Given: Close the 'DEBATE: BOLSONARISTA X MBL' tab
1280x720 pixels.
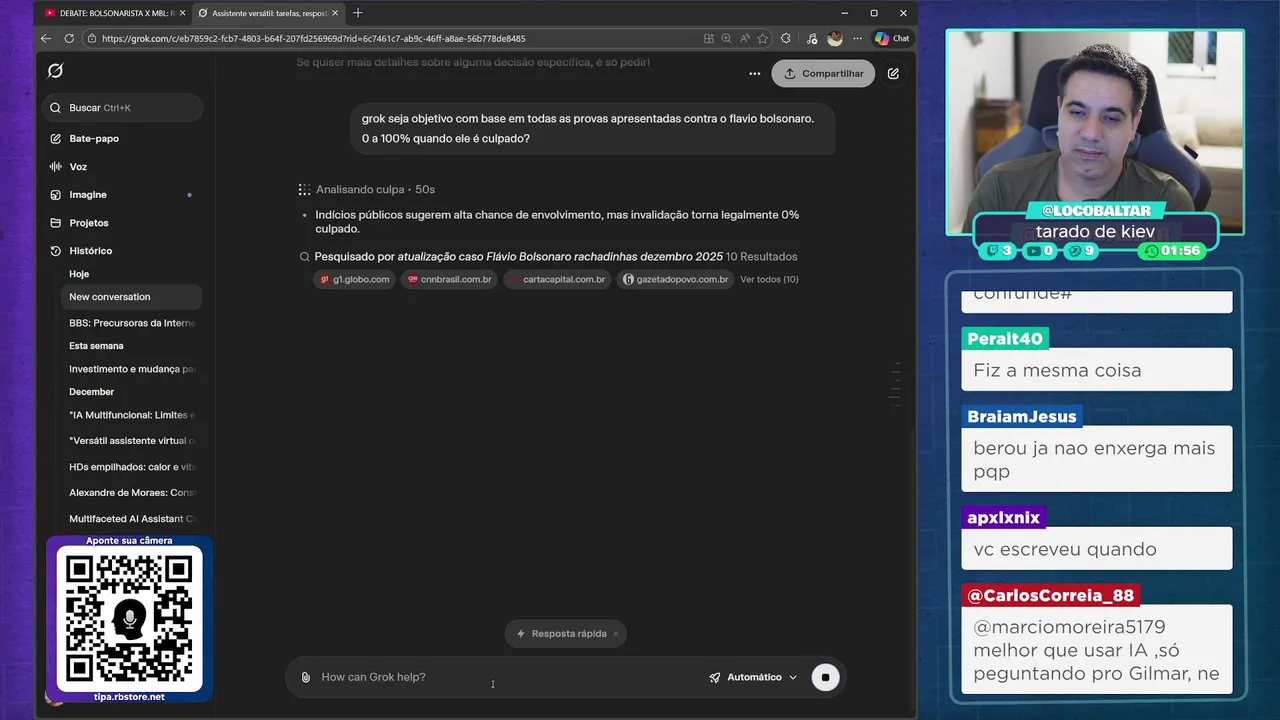Looking at the screenshot, I should click(x=182, y=13).
